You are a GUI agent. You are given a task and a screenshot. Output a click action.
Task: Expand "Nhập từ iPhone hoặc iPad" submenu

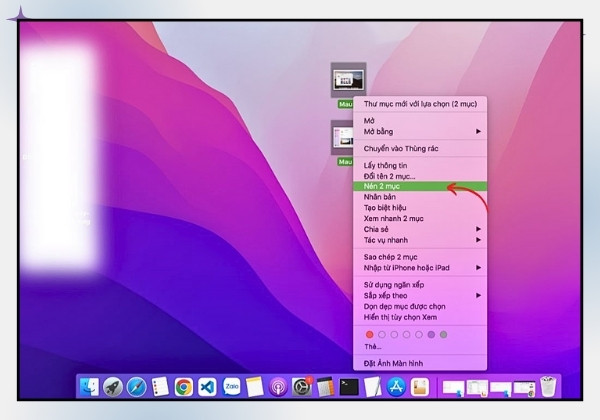coord(420,268)
